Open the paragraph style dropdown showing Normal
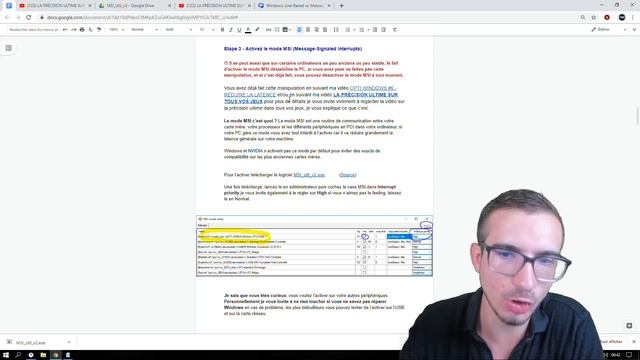Image resolution: width=640 pixels, height=360 pixels. coord(144,30)
